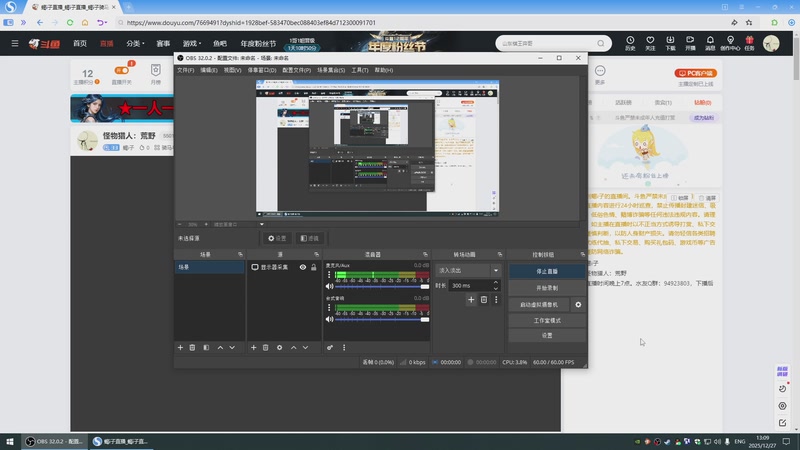Open the 文件(F) menu in OBS
The width and height of the screenshot is (800, 450).
185,70
